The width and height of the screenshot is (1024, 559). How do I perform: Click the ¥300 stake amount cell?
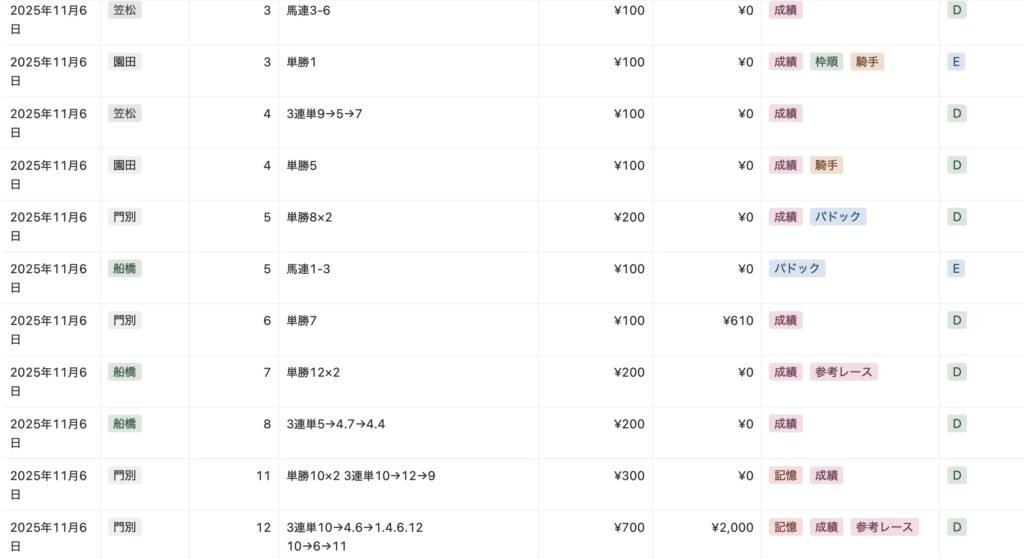click(629, 475)
